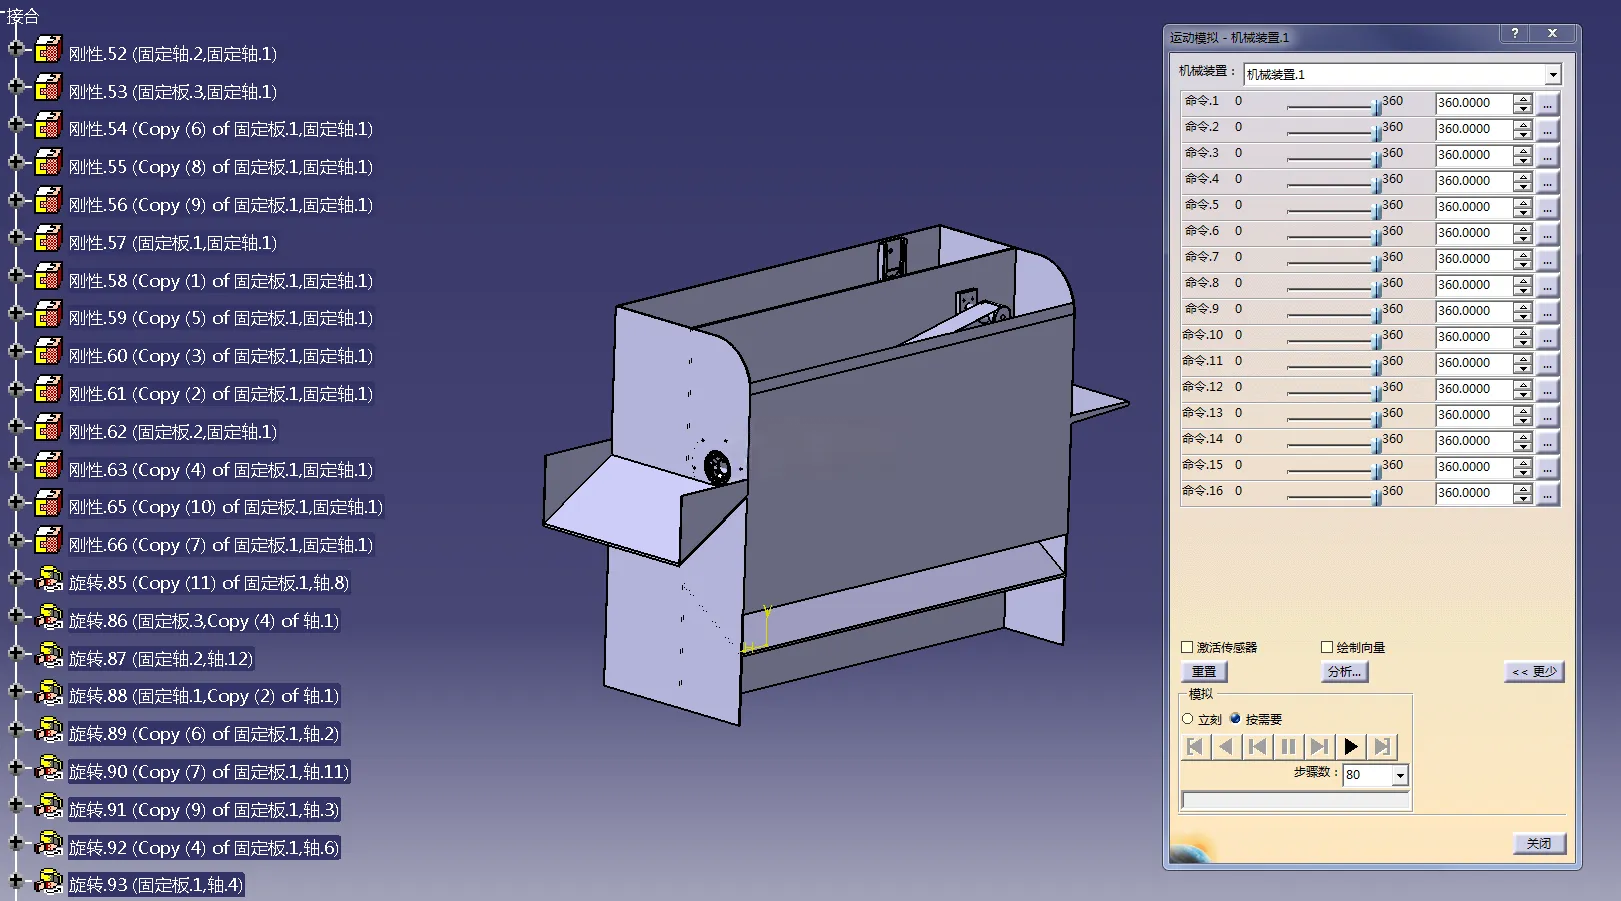Select the 接合 root tree label
The height and width of the screenshot is (901, 1621).
point(22,16)
